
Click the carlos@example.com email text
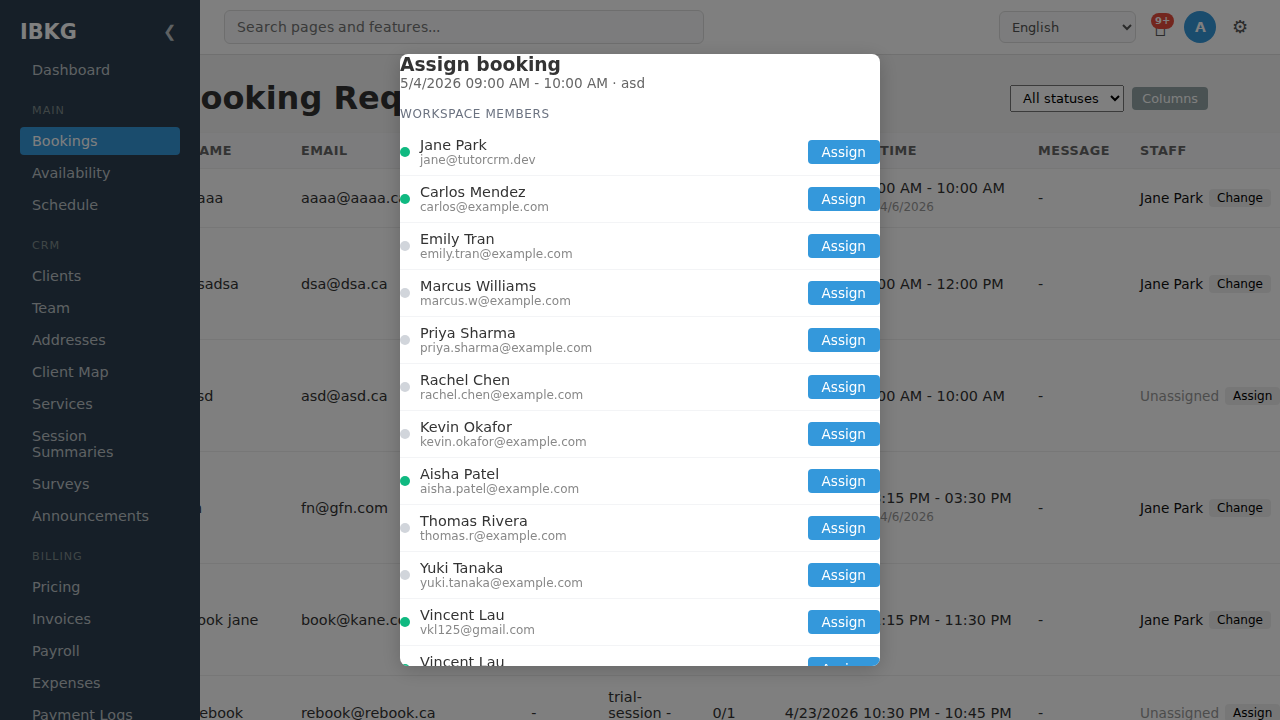(x=484, y=207)
